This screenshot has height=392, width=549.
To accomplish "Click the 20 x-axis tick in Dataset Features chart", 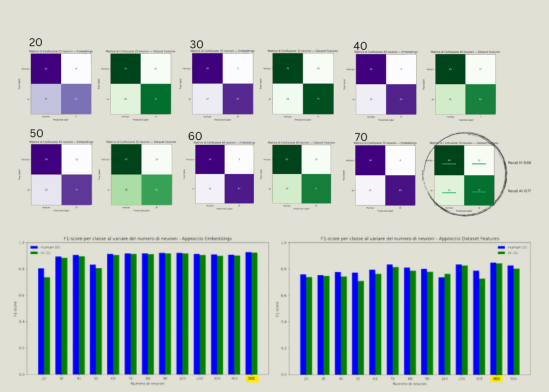I will pos(306,379).
